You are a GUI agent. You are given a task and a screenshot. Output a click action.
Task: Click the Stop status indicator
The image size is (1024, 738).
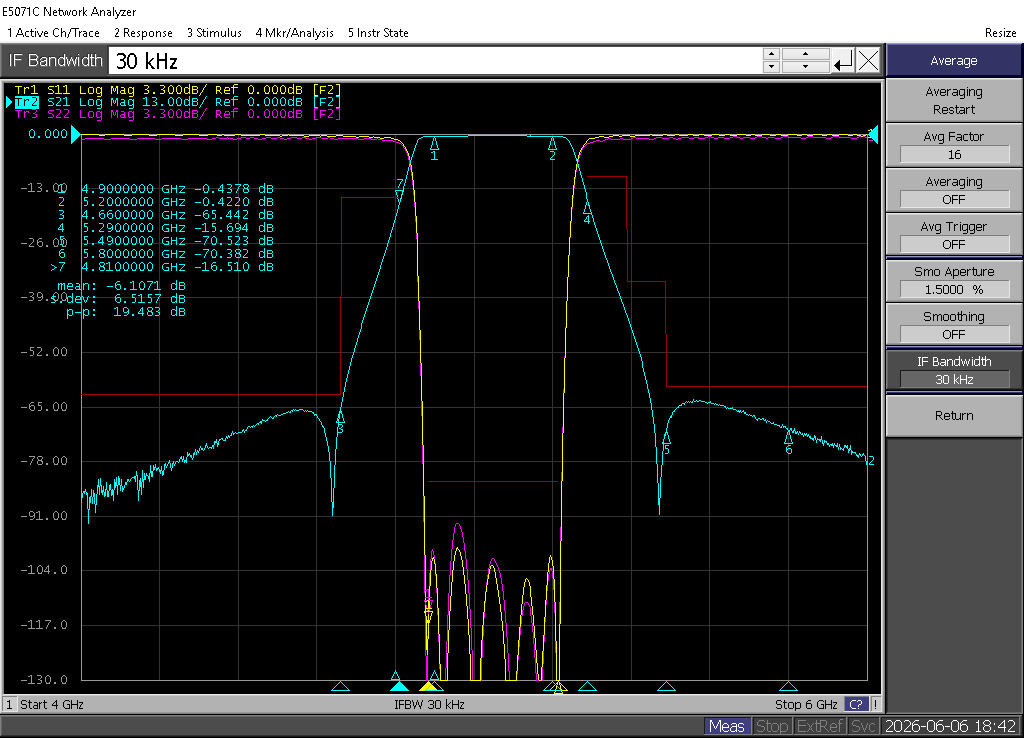772,726
